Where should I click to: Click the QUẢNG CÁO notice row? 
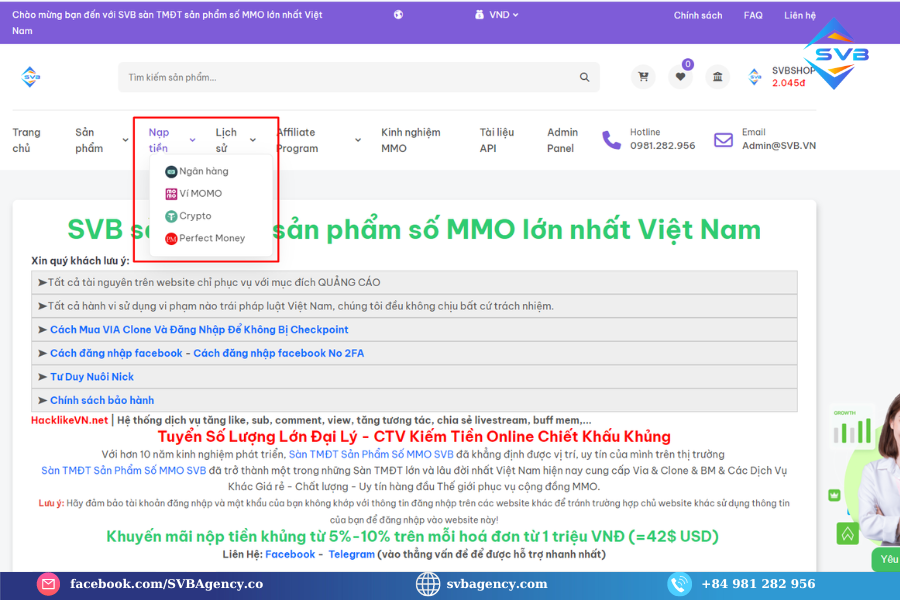coord(414,282)
